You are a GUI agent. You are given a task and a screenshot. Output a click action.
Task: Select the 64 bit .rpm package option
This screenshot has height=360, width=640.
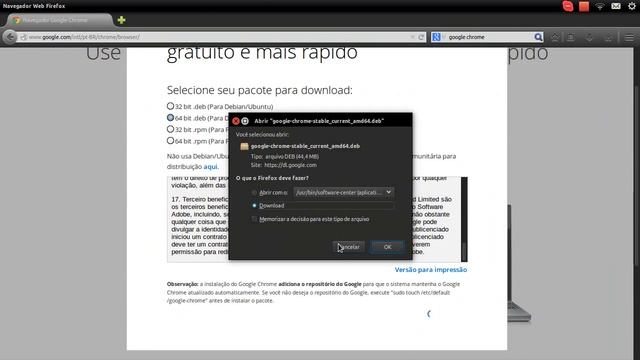170,140
